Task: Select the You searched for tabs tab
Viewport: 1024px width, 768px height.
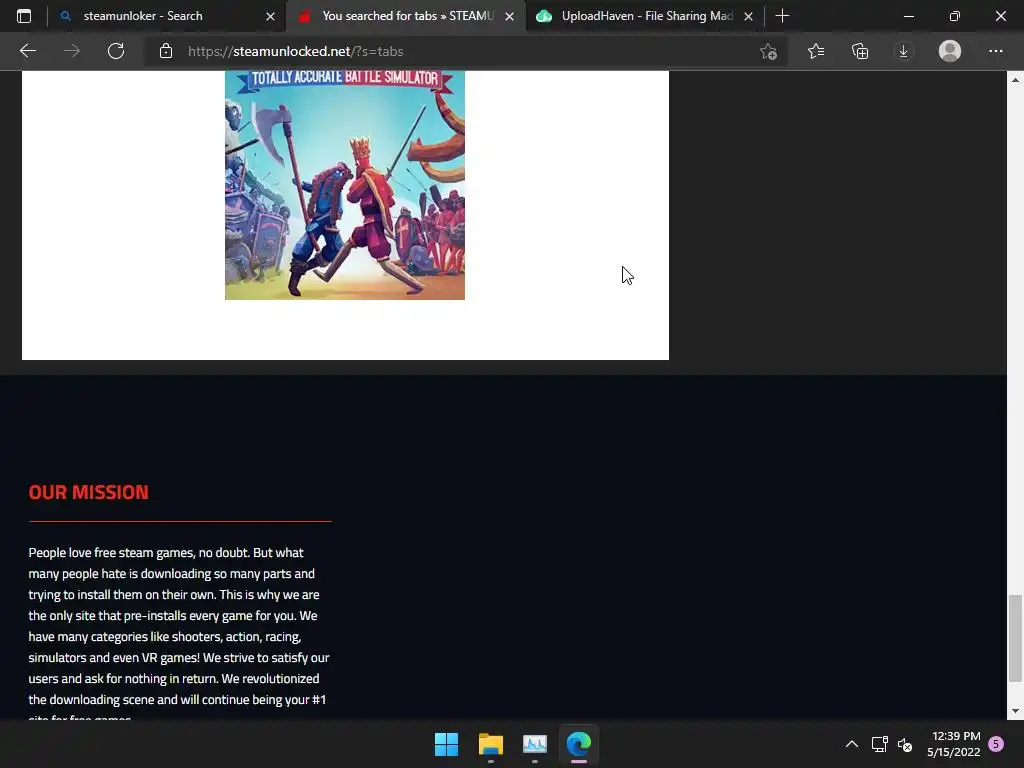Action: [x=406, y=16]
